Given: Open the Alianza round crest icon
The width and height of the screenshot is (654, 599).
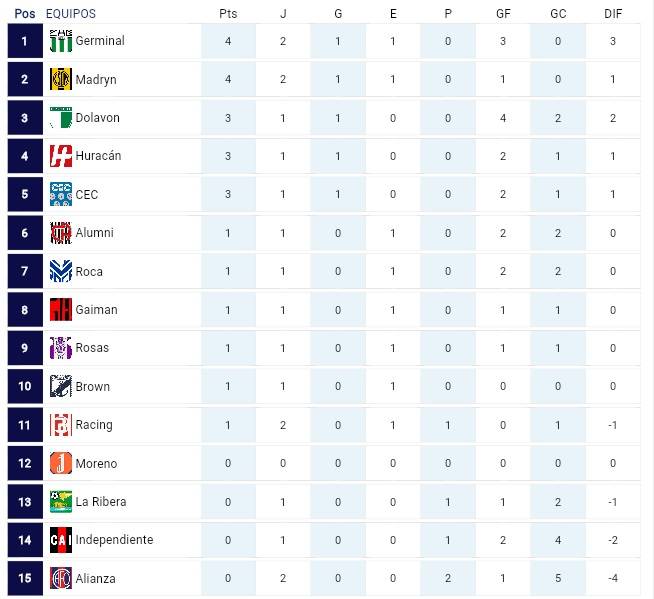Looking at the screenshot, I should point(61,578).
